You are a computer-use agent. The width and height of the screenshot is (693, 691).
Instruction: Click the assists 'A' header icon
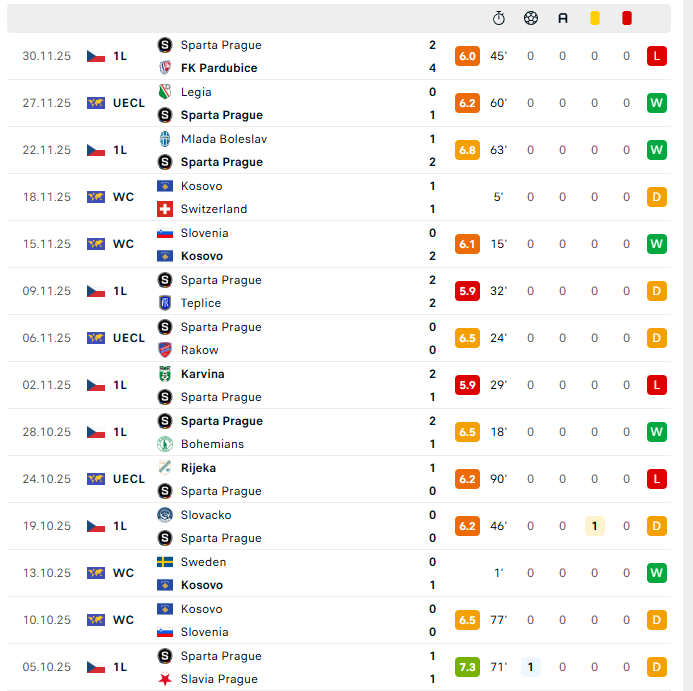pyautogui.click(x=563, y=18)
